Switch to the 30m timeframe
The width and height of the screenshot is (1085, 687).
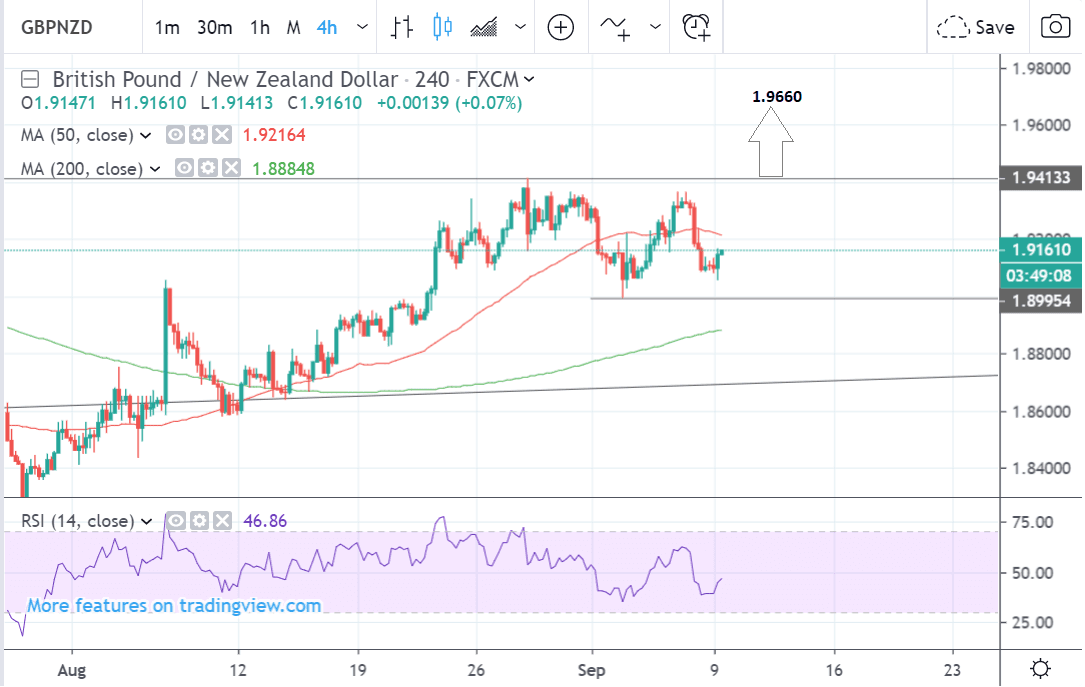pos(214,27)
